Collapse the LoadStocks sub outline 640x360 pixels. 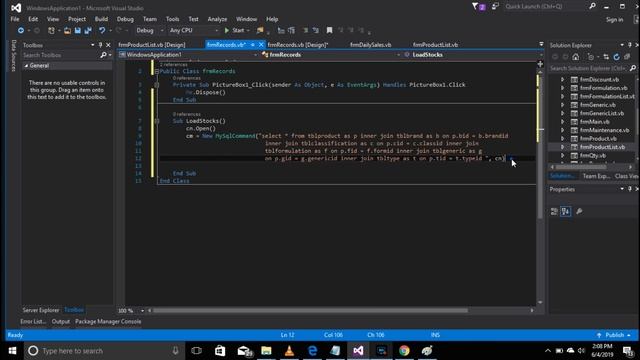coord(157,121)
